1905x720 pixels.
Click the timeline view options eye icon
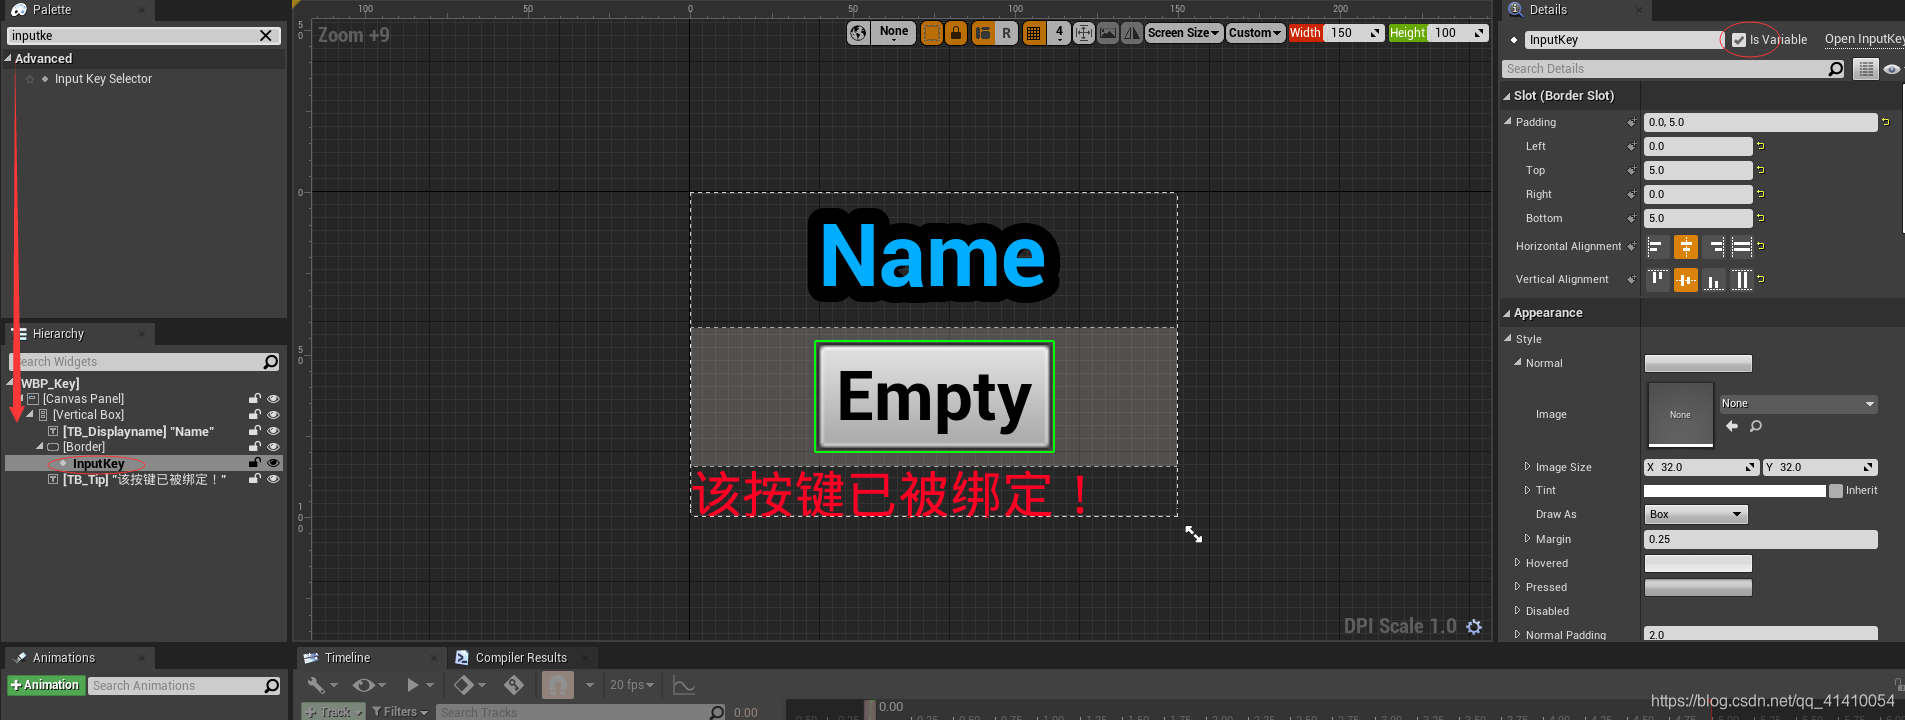[x=364, y=685]
